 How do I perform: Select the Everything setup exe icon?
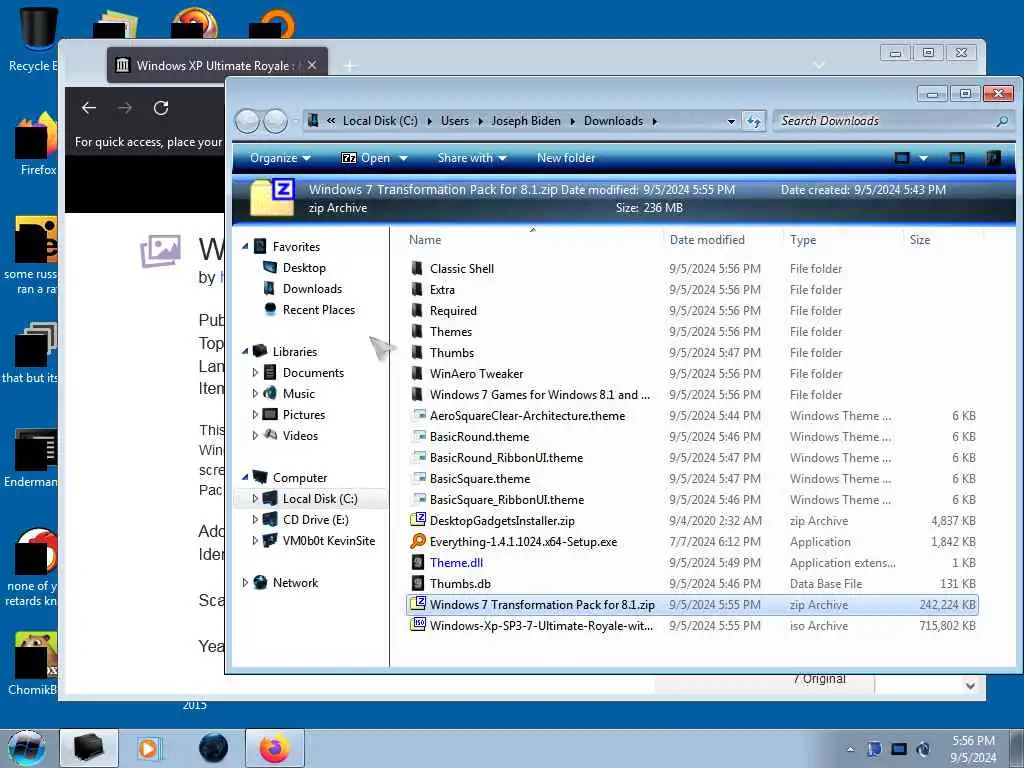coord(418,541)
